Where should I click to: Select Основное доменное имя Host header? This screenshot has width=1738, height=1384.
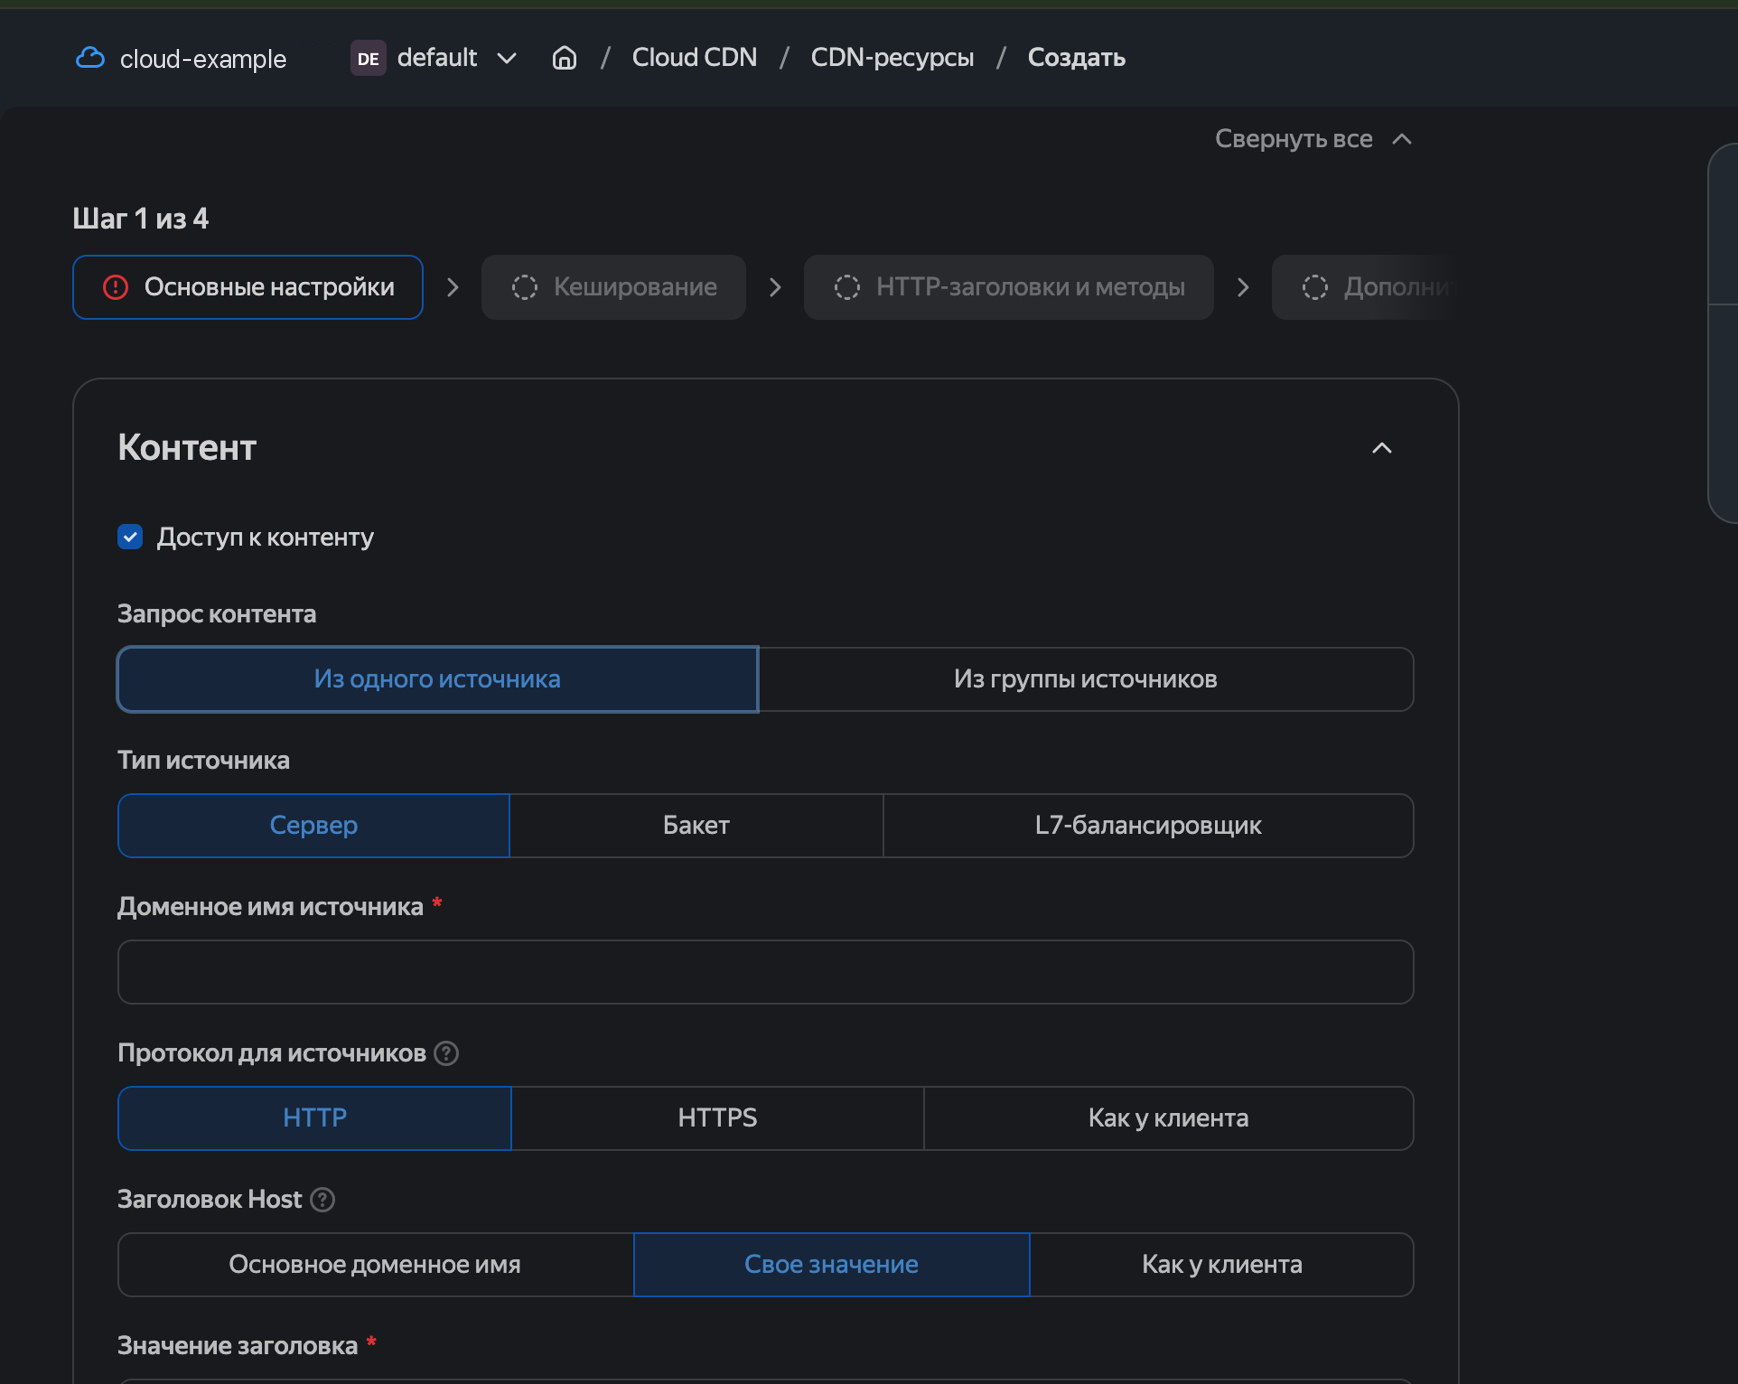[375, 1264]
